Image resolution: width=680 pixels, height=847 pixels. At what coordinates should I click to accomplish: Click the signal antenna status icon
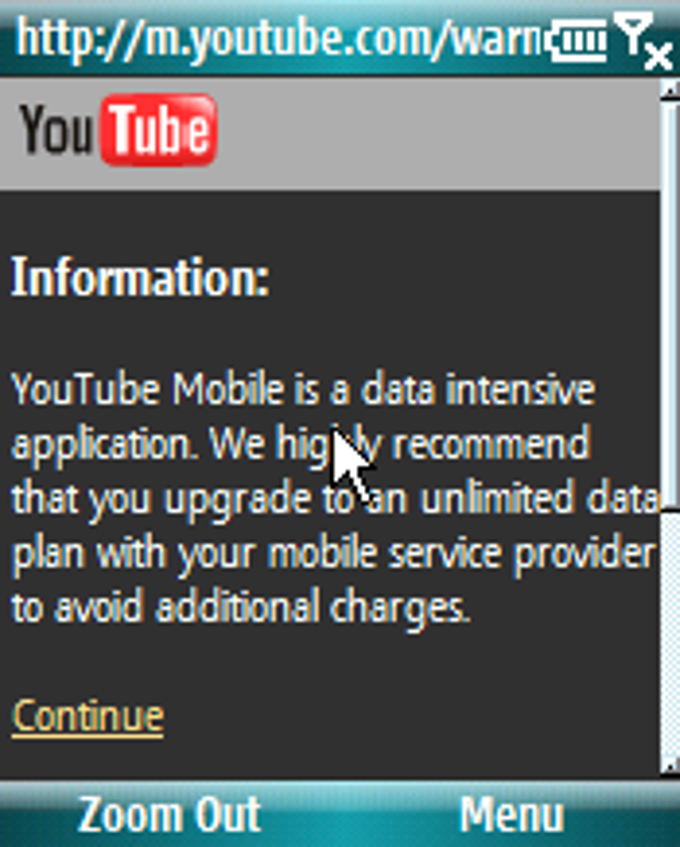(633, 33)
